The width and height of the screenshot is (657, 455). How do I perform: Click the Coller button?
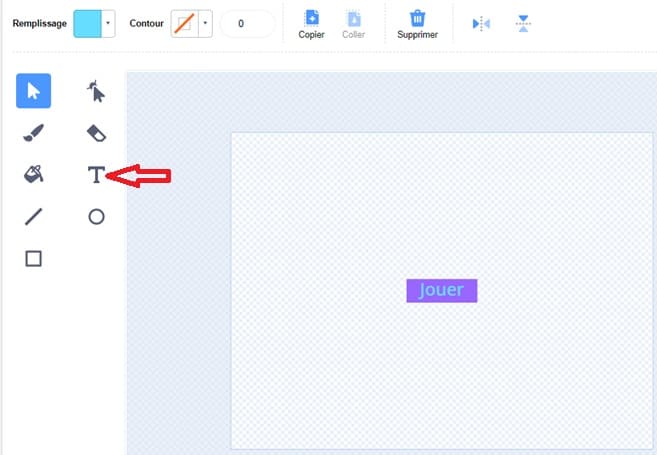click(x=354, y=25)
